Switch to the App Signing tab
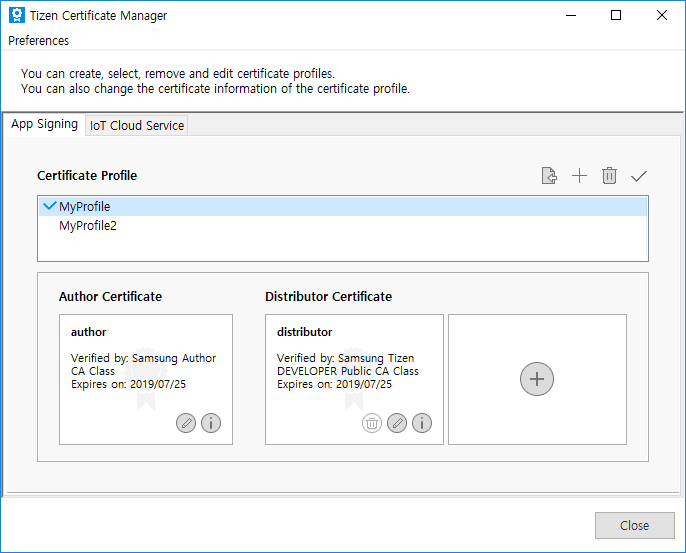Screen dimensions: 686x553 [44, 124]
